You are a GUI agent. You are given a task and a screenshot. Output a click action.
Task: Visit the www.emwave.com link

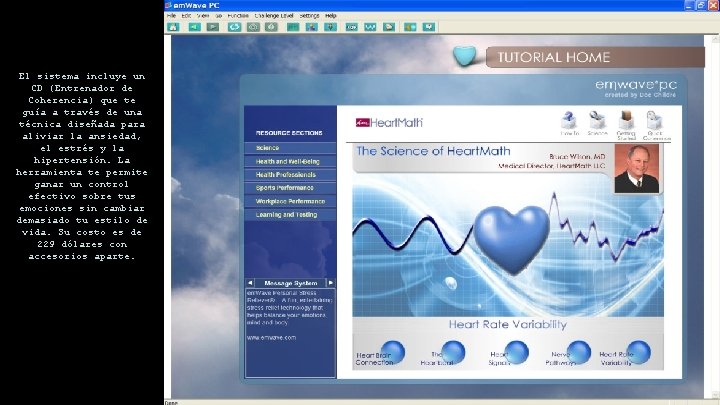pyautogui.click(x=271, y=338)
